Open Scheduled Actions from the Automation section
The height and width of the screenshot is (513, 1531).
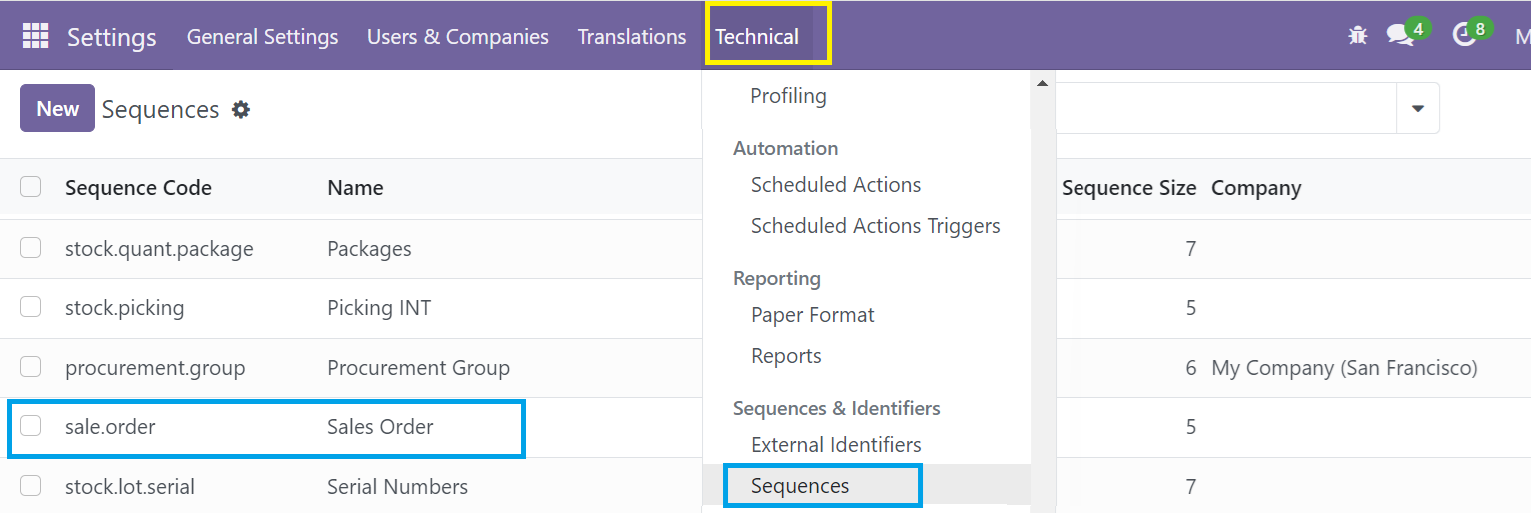point(836,185)
